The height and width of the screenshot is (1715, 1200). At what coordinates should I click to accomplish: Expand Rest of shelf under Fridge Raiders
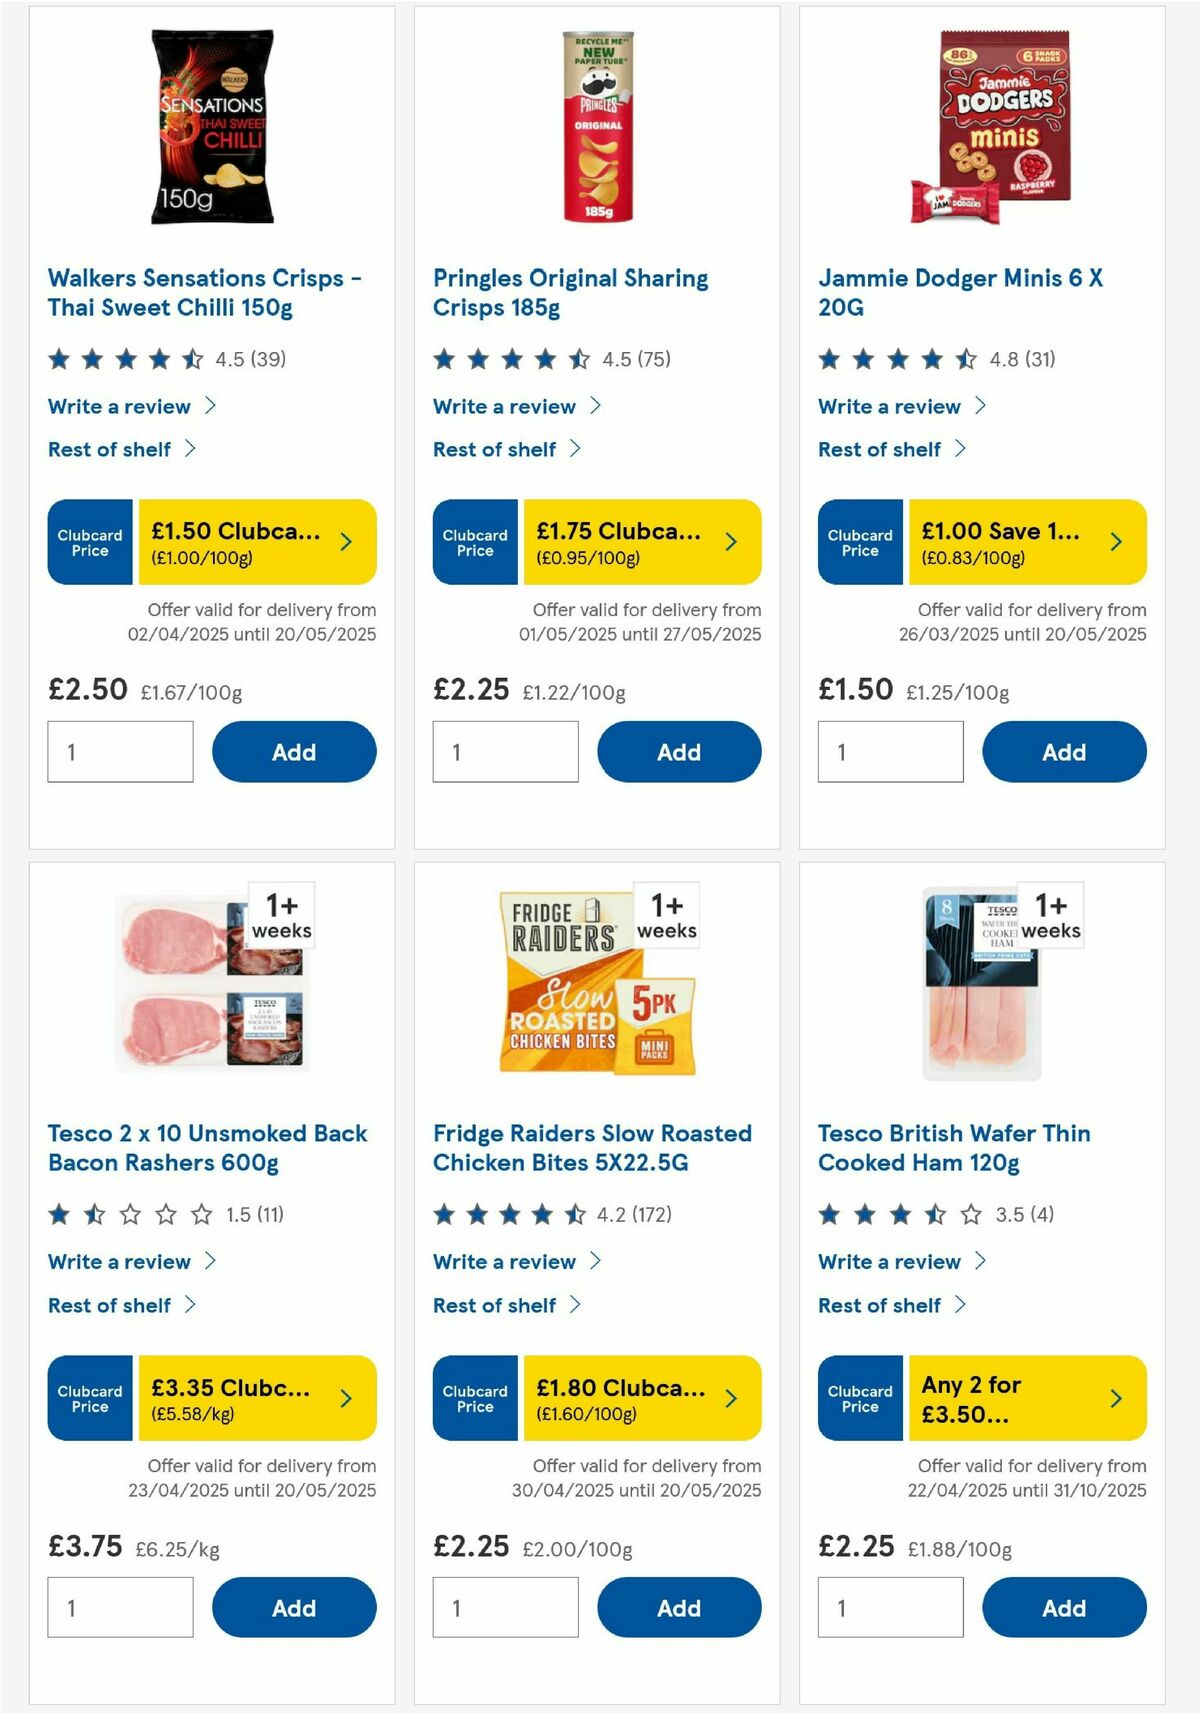(506, 1305)
